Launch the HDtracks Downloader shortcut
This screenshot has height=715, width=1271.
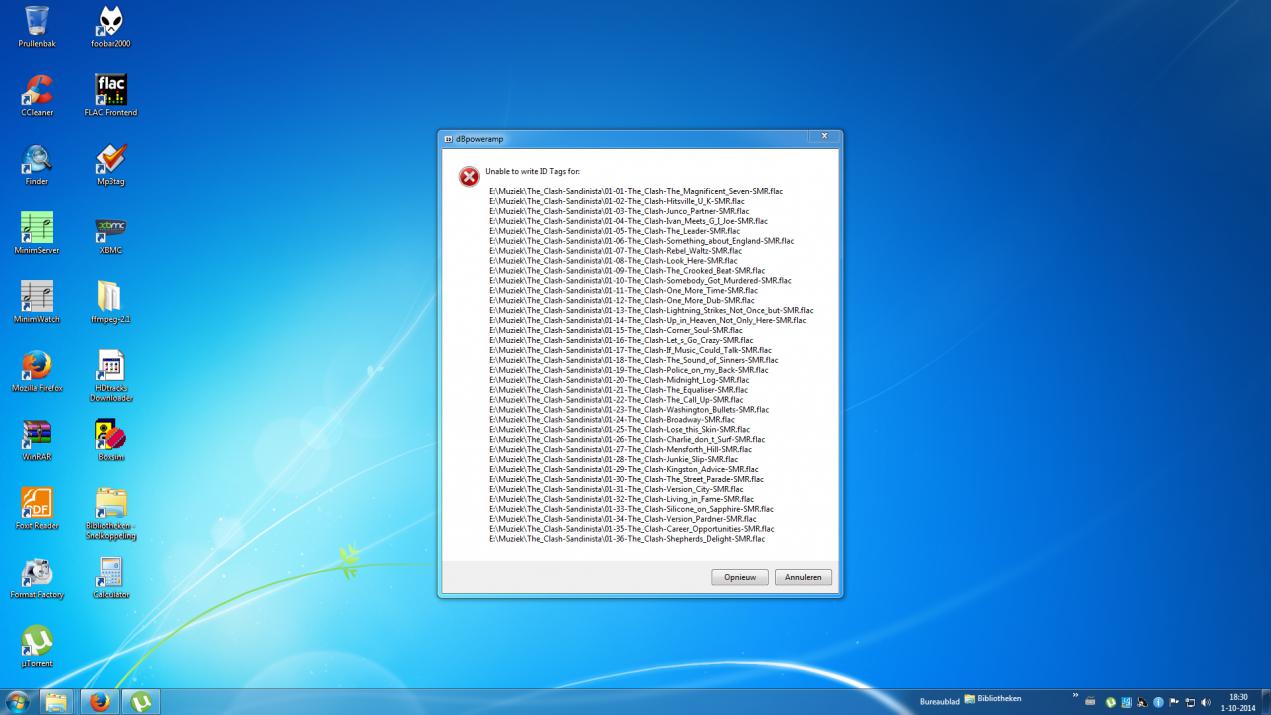110,366
